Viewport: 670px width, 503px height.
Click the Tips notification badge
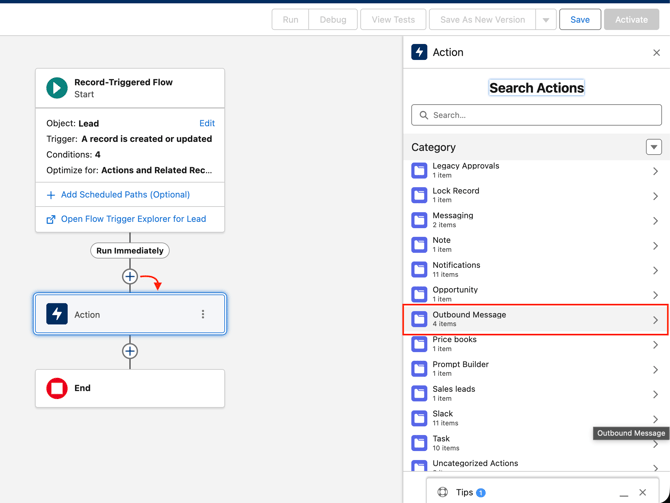click(x=481, y=493)
